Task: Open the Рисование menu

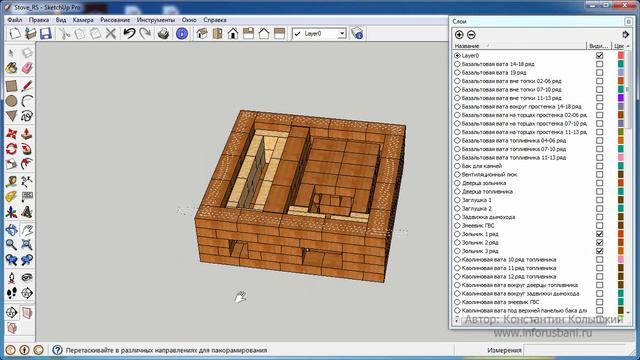Action: pyautogui.click(x=115, y=20)
